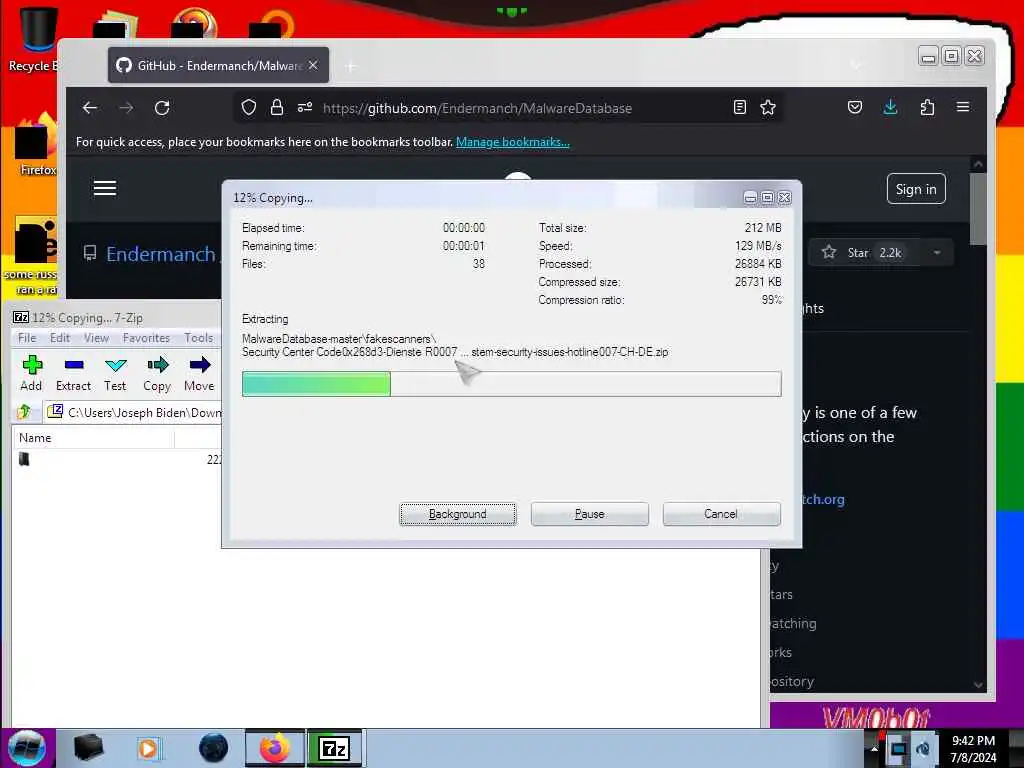
Task: Sort by Name column header in 7-Zip
Action: [93, 438]
